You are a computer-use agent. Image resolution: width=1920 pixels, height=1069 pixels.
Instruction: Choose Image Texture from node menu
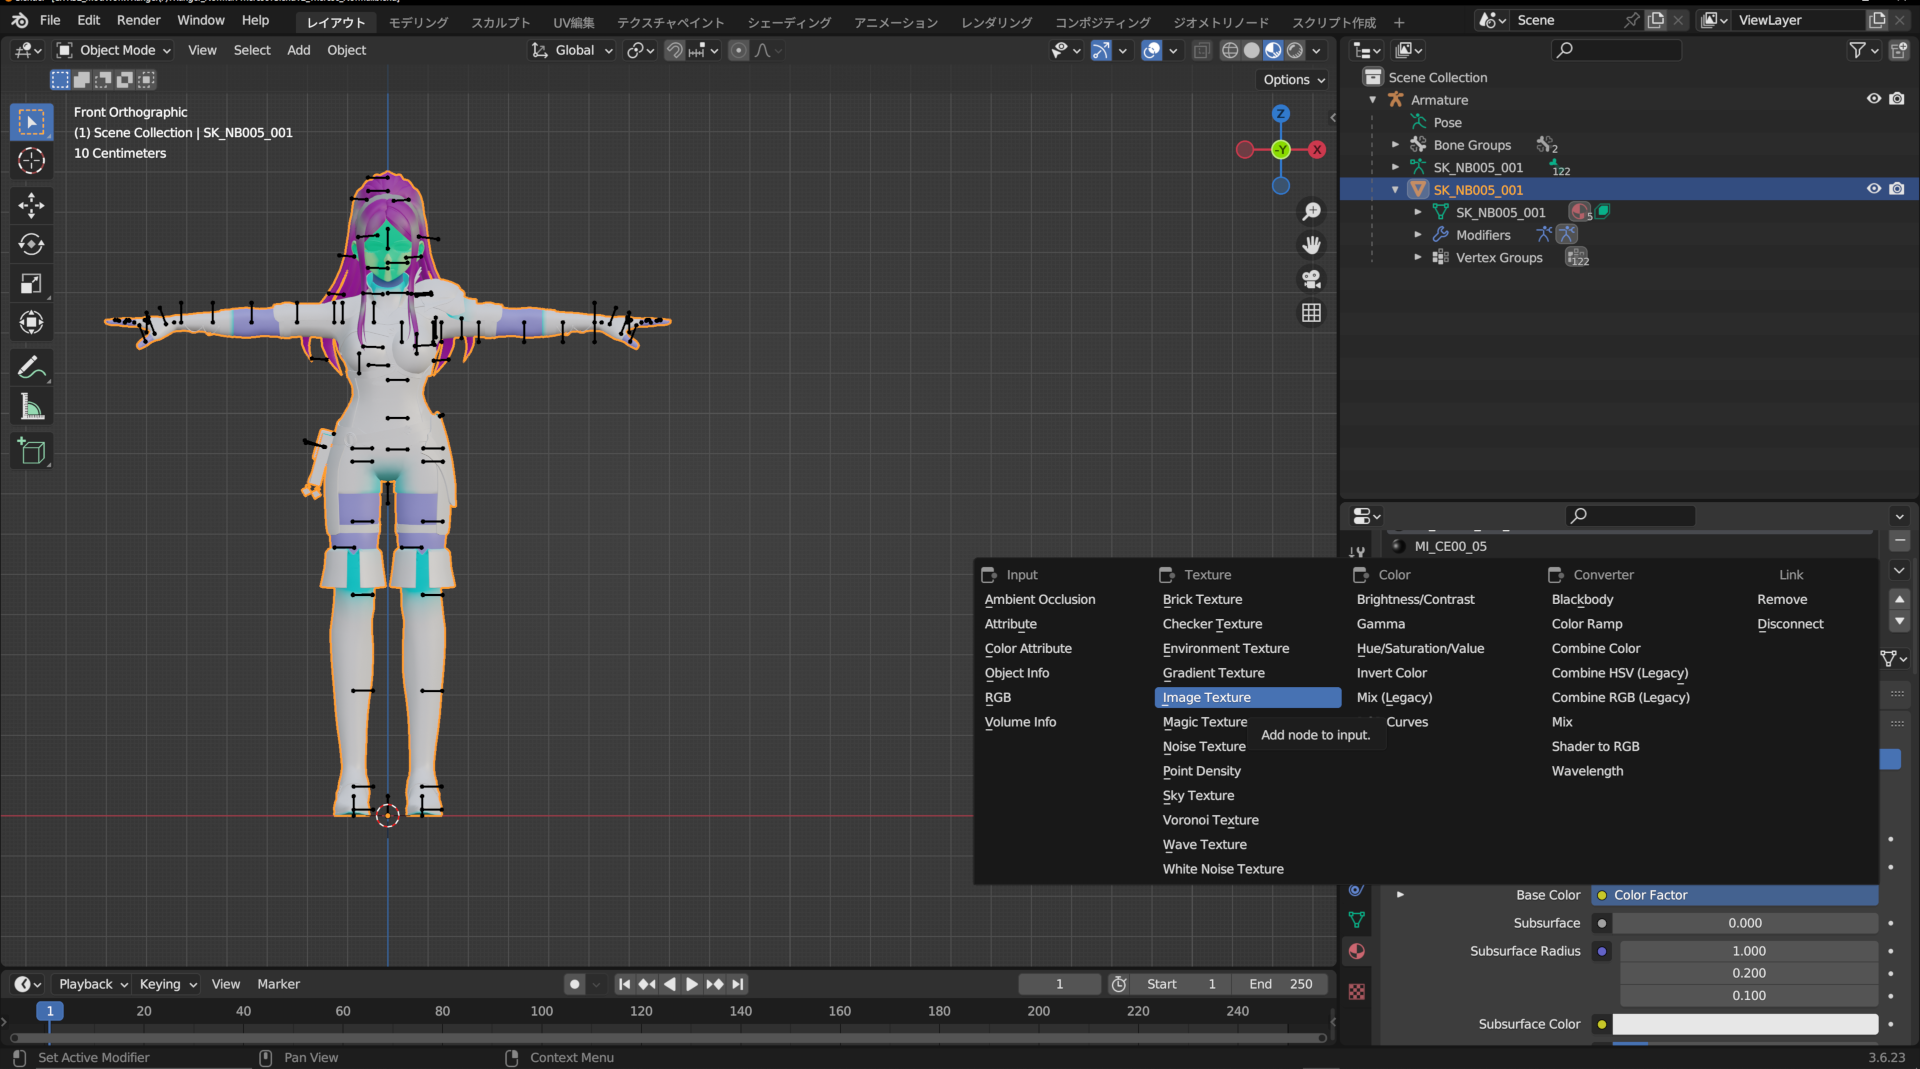point(1247,698)
